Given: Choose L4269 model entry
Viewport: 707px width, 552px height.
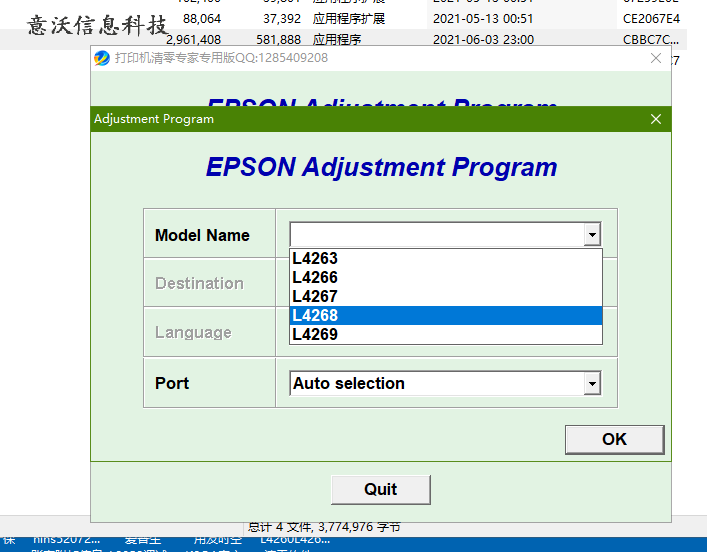Looking at the screenshot, I should coord(445,334).
